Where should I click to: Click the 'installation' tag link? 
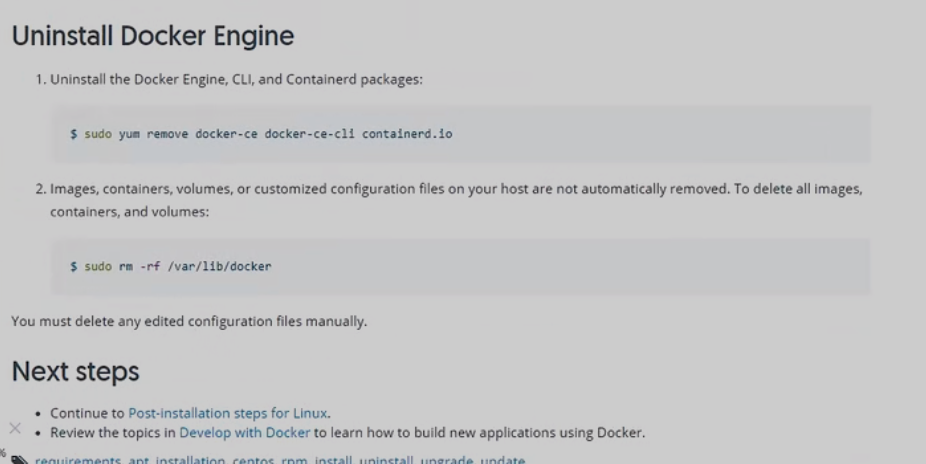point(190,459)
